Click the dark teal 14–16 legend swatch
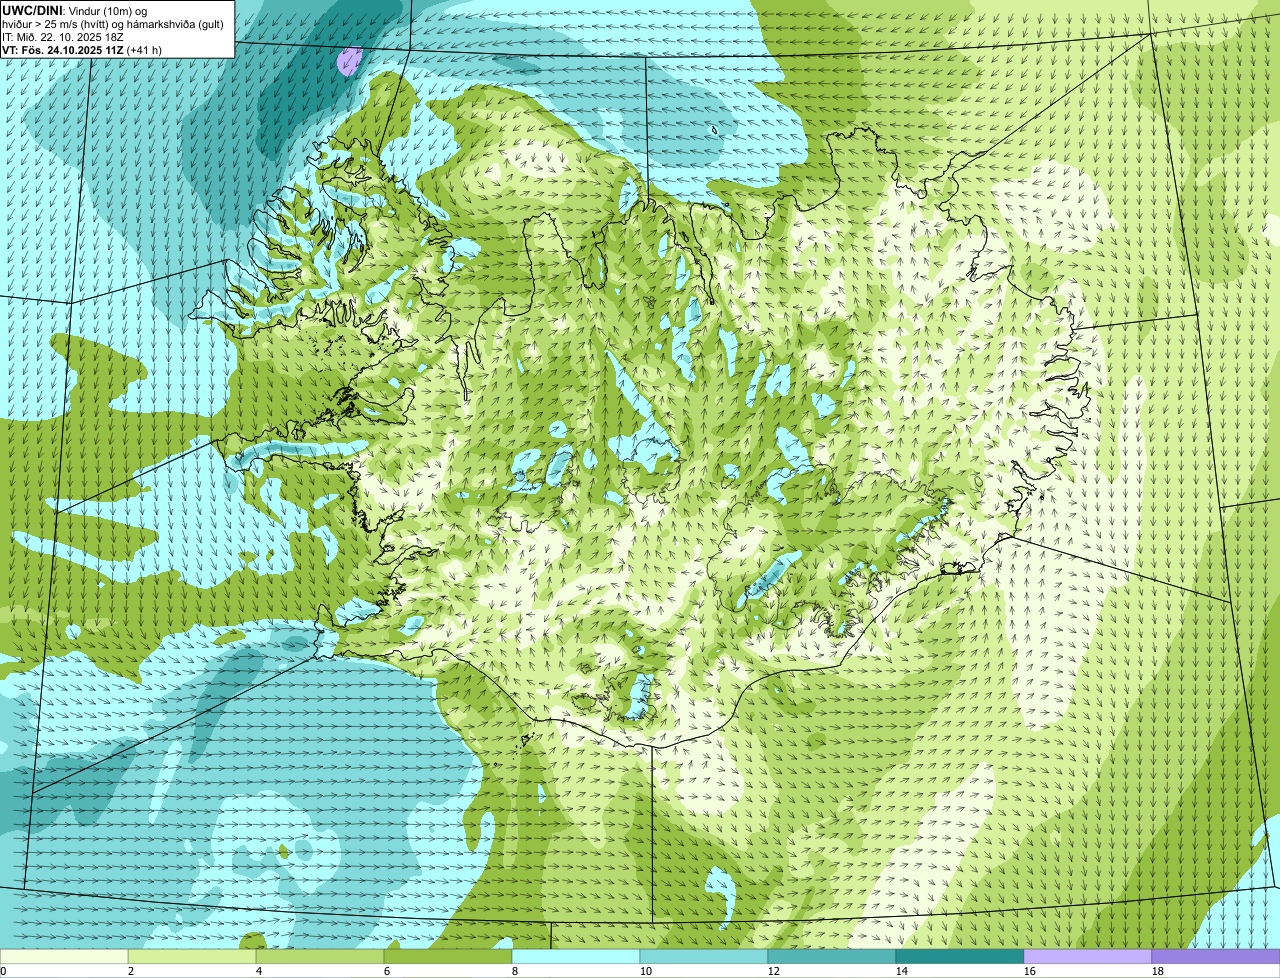 (960, 957)
